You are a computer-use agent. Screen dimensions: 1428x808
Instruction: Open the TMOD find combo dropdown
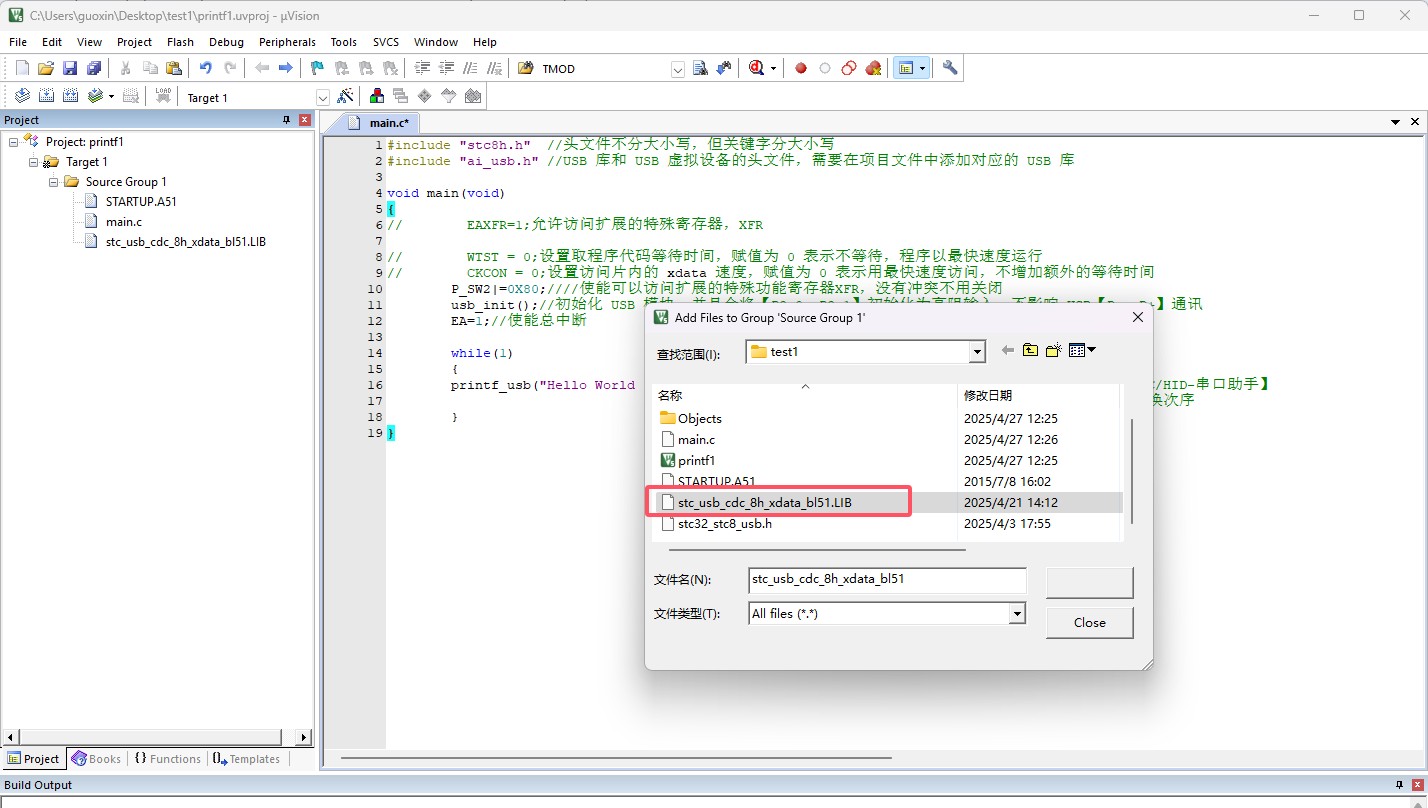tap(678, 69)
